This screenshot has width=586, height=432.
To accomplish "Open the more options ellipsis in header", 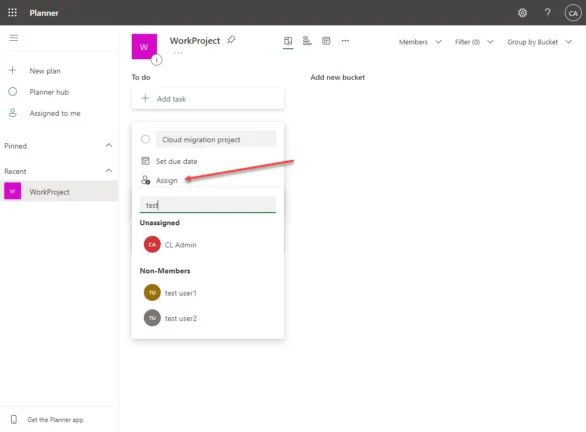I will 345,41.
